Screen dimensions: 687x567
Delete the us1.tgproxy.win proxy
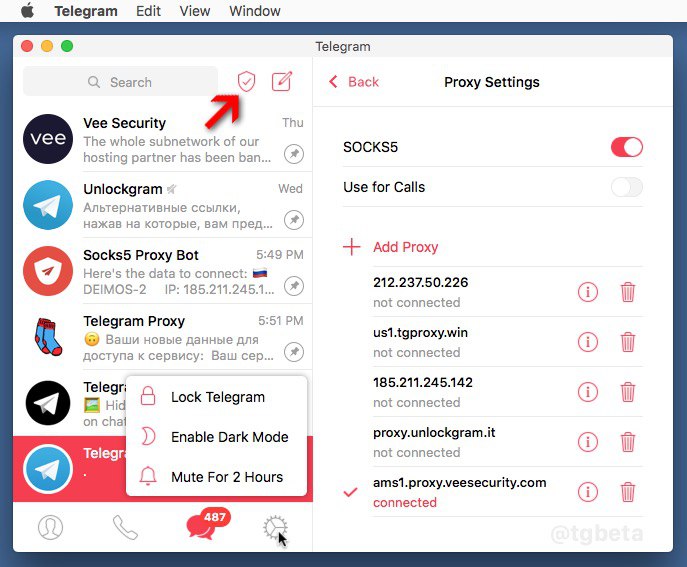coord(627,342)
